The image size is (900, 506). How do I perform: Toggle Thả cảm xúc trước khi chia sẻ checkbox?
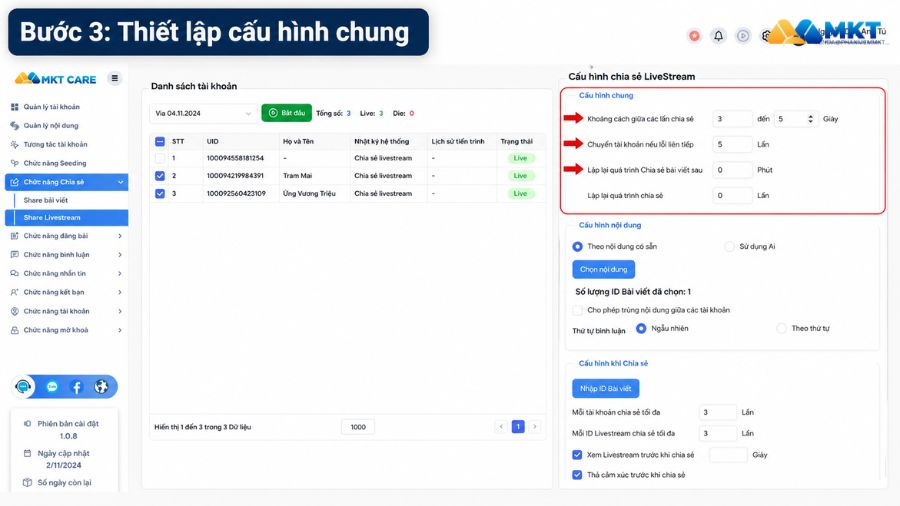coord(577,475)
